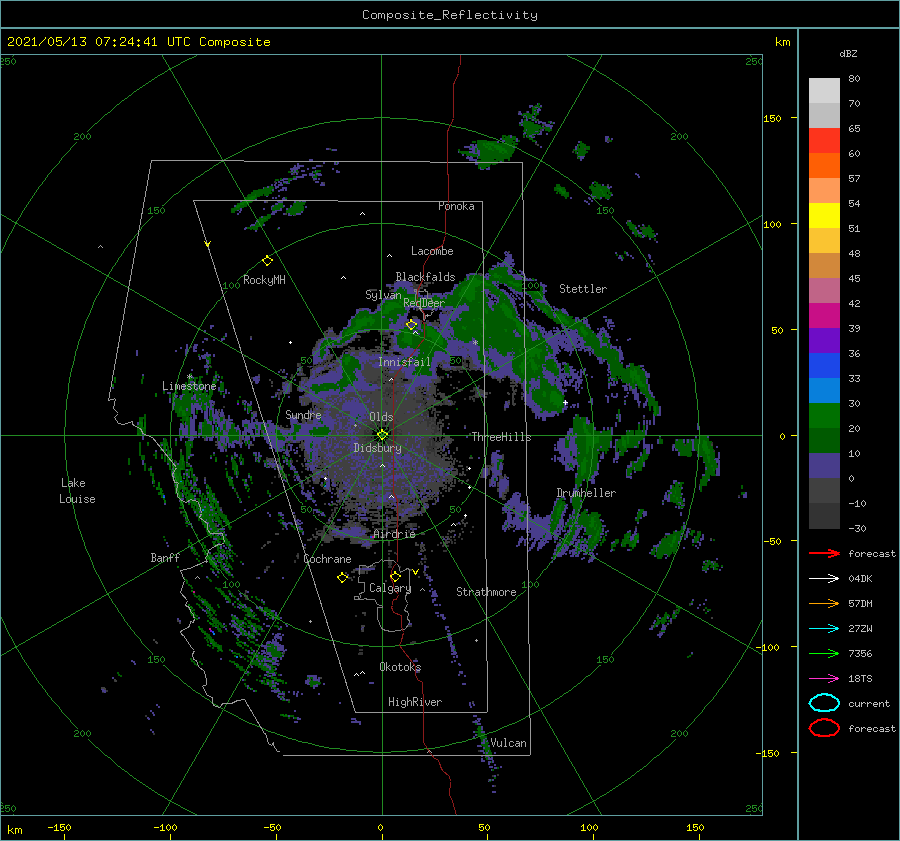This screenshot has height=841, width=900.
Task: Click the Okotoks label
Action: (400, 666)
